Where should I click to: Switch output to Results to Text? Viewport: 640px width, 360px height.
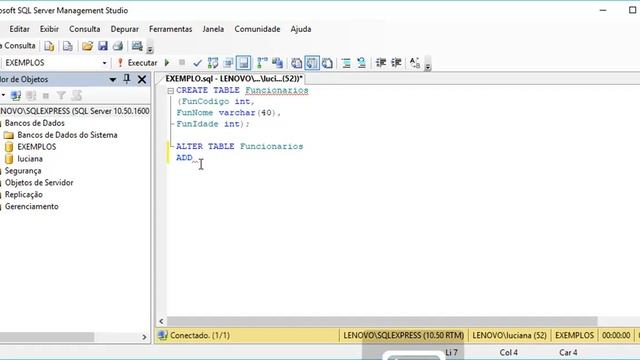(297, 63)
